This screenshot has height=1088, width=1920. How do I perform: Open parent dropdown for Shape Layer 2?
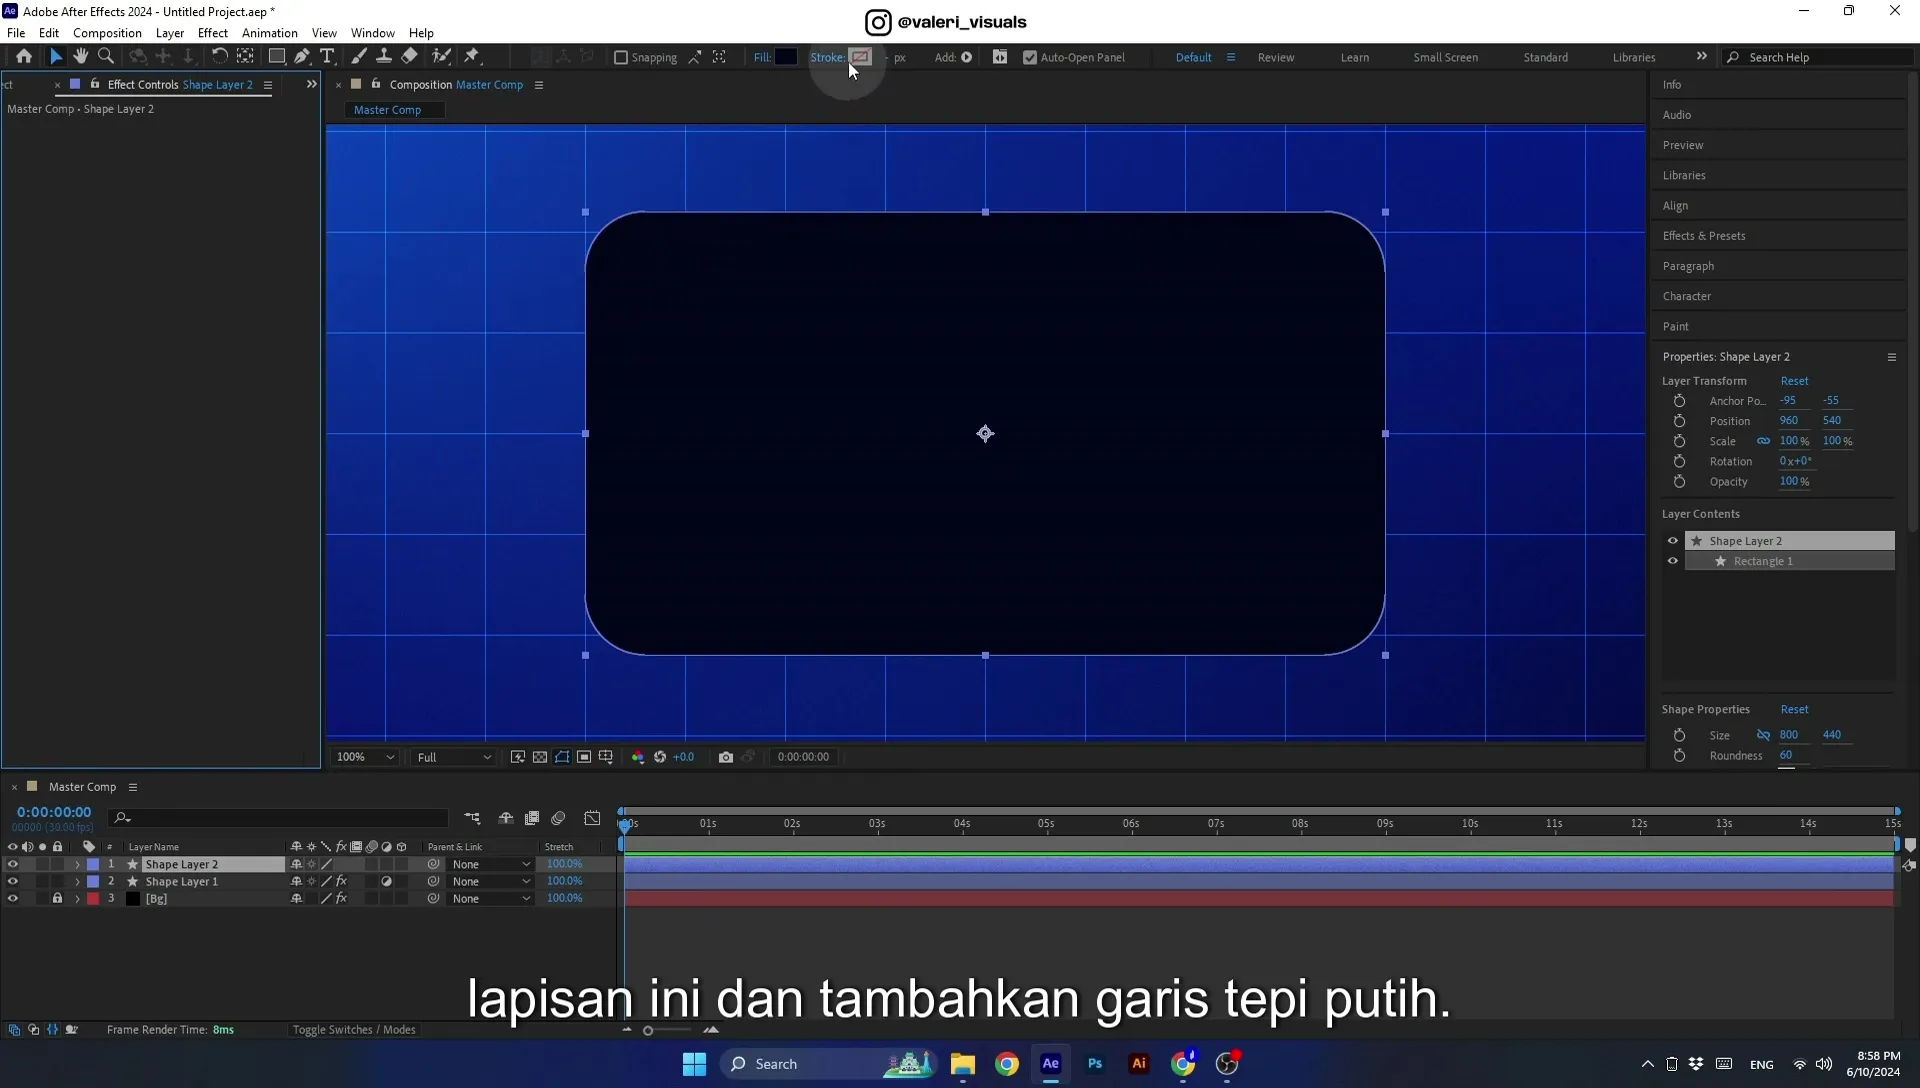(x=490, y=865)
